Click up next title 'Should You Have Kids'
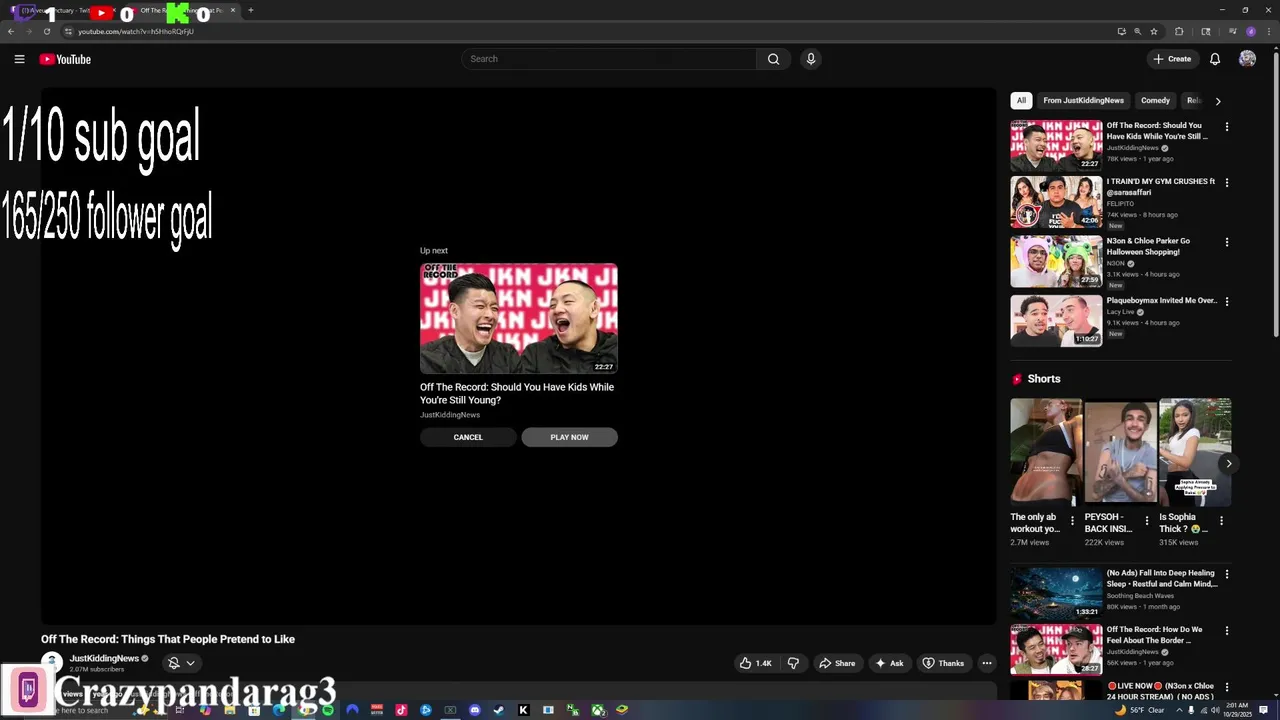 click(x=517, y=393)
